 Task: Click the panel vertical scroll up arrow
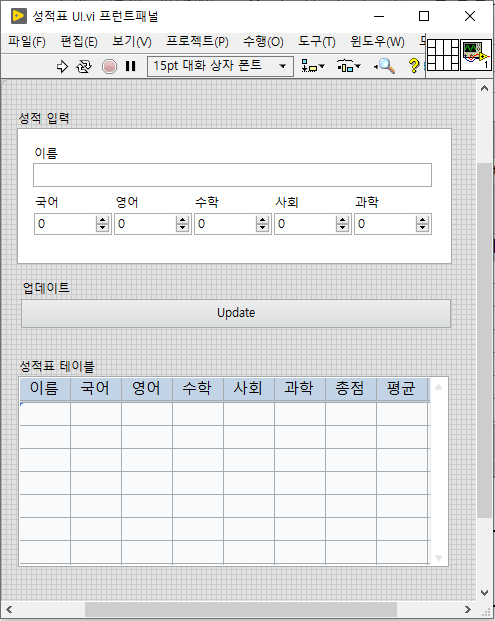point(484,89)
